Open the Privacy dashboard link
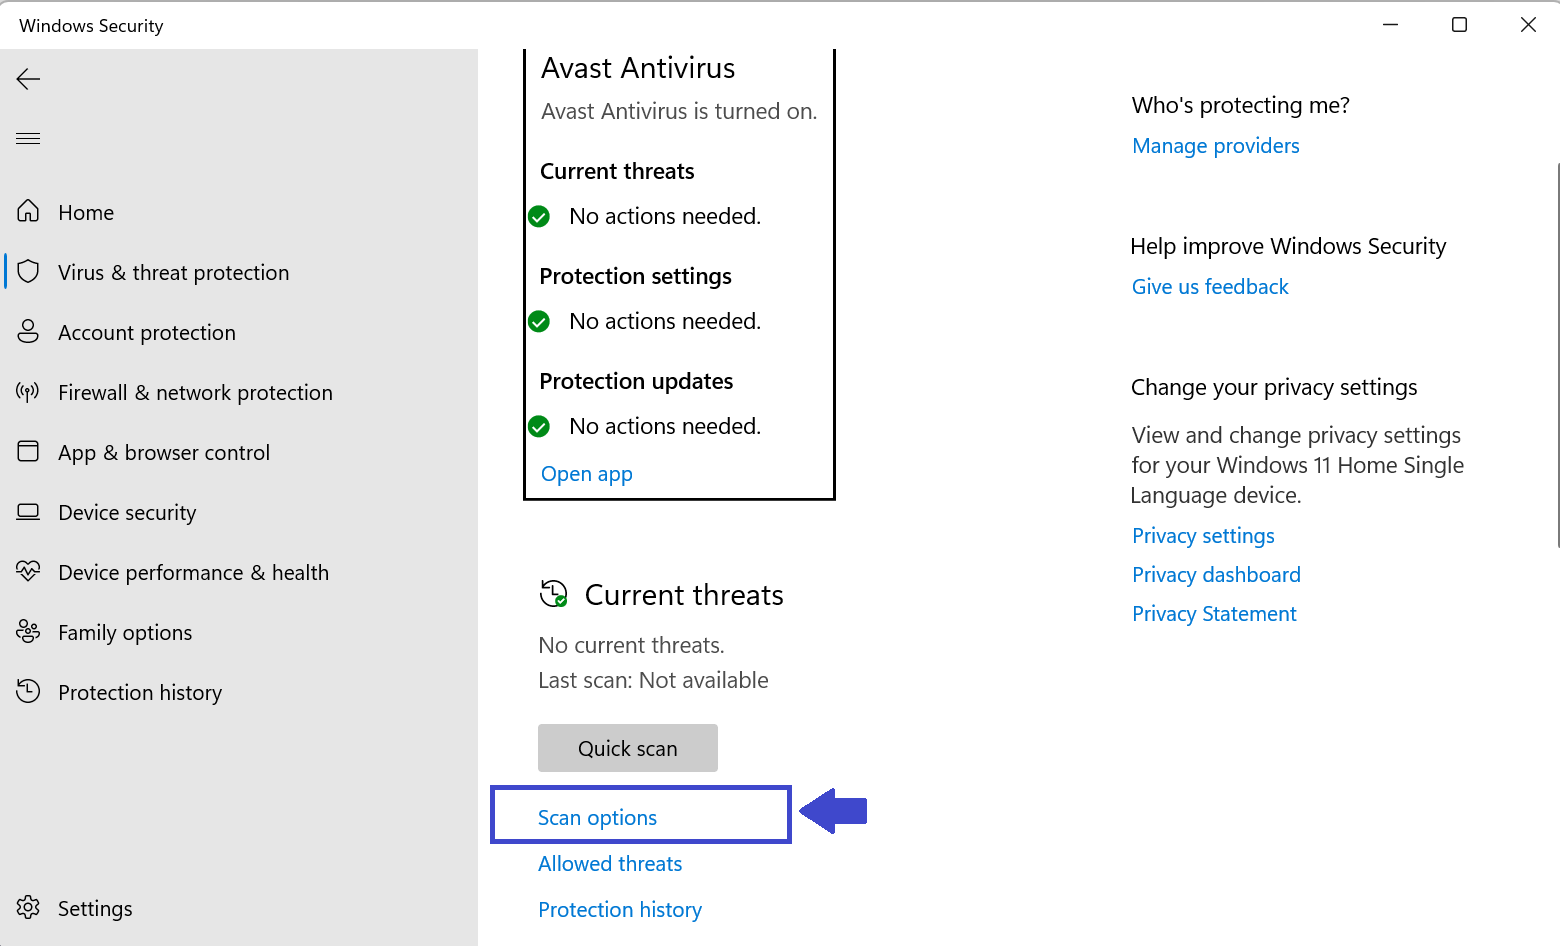 tap(1216, 575)
